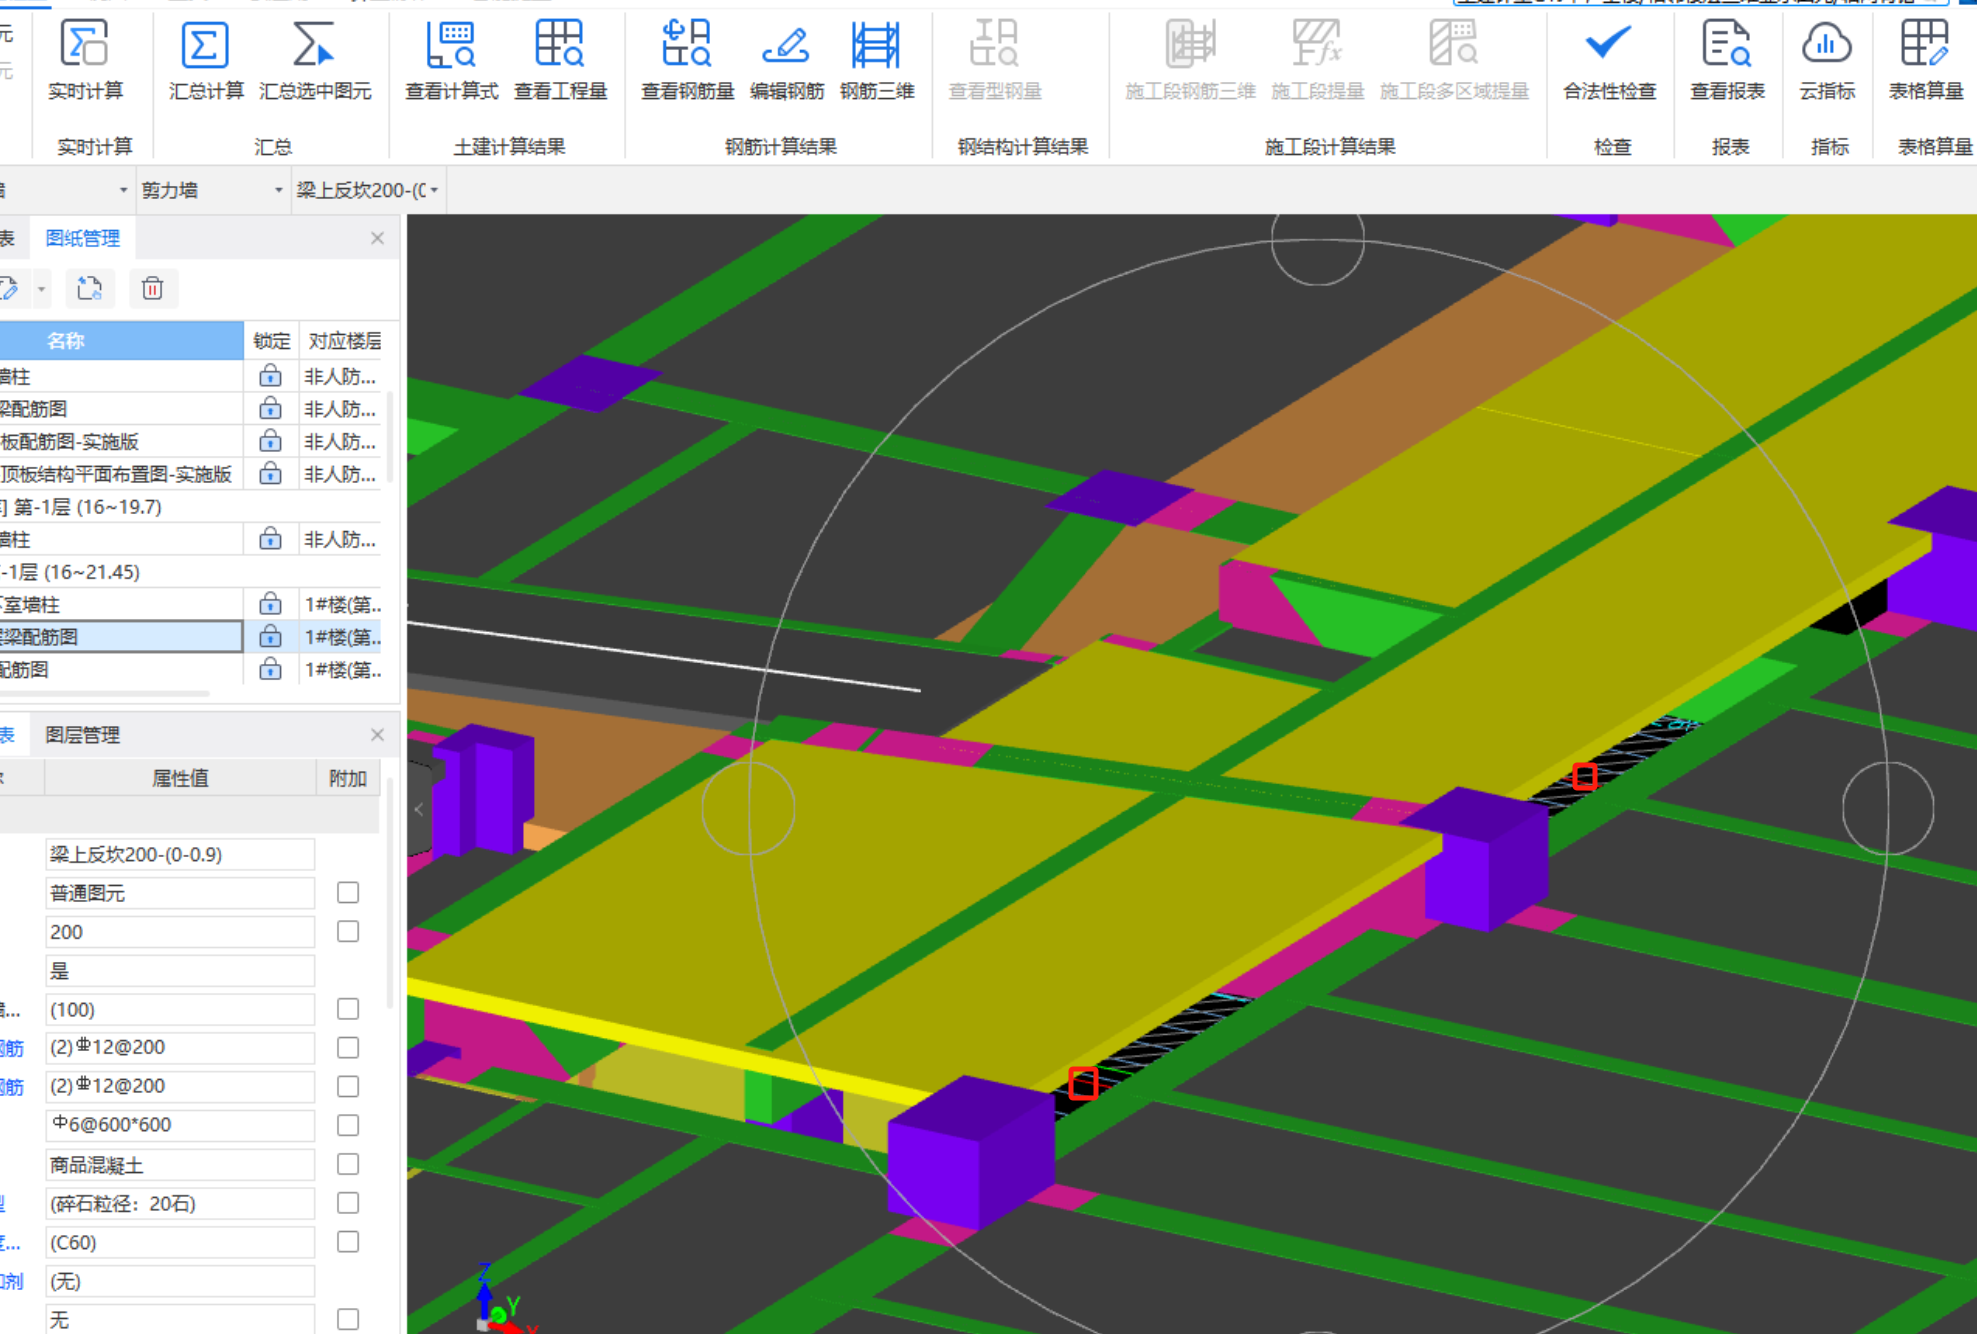Click the 属性值 column header
The image size is (1977, 1334).
(180, 778)
